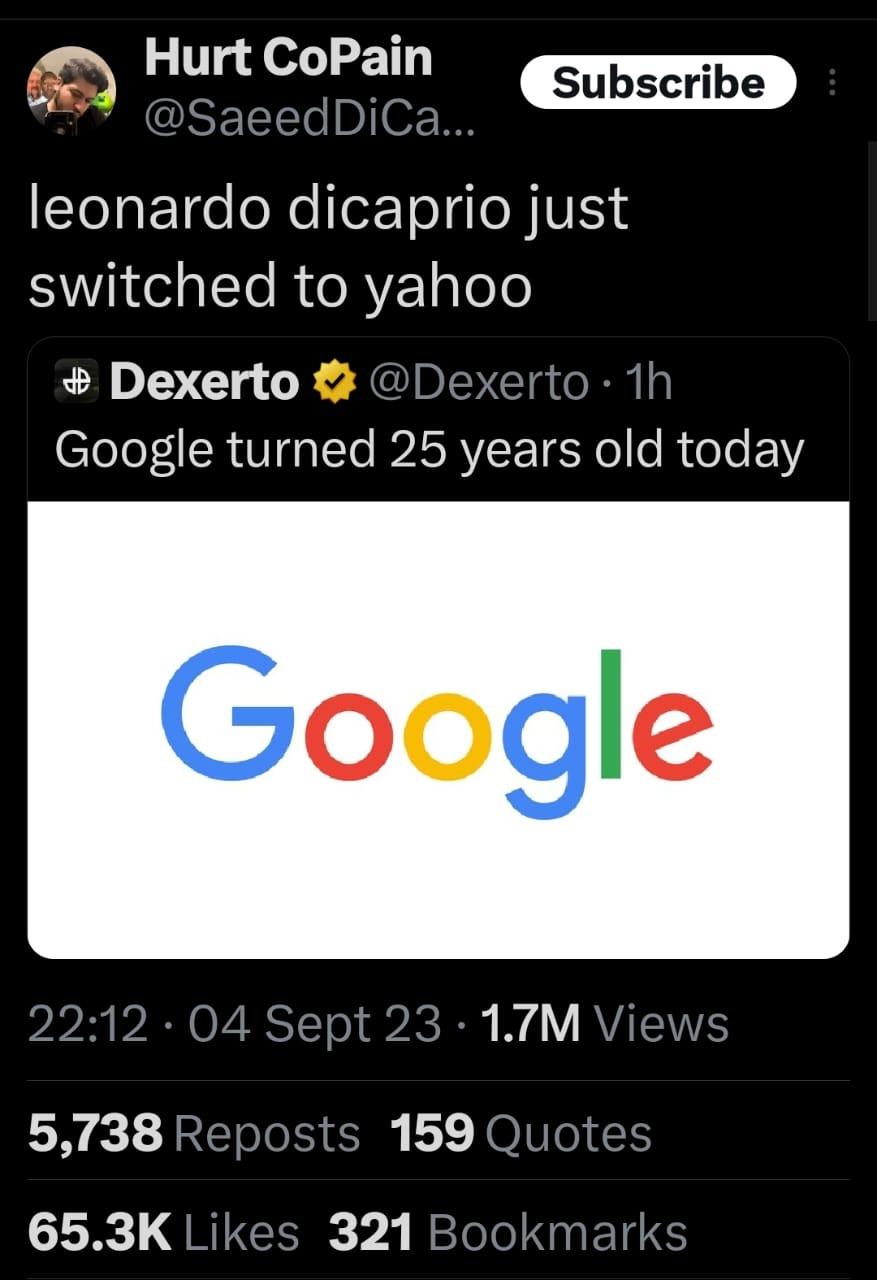
Task: Click the 1h timestamp on quoted tweet
Action: point(648,380)
